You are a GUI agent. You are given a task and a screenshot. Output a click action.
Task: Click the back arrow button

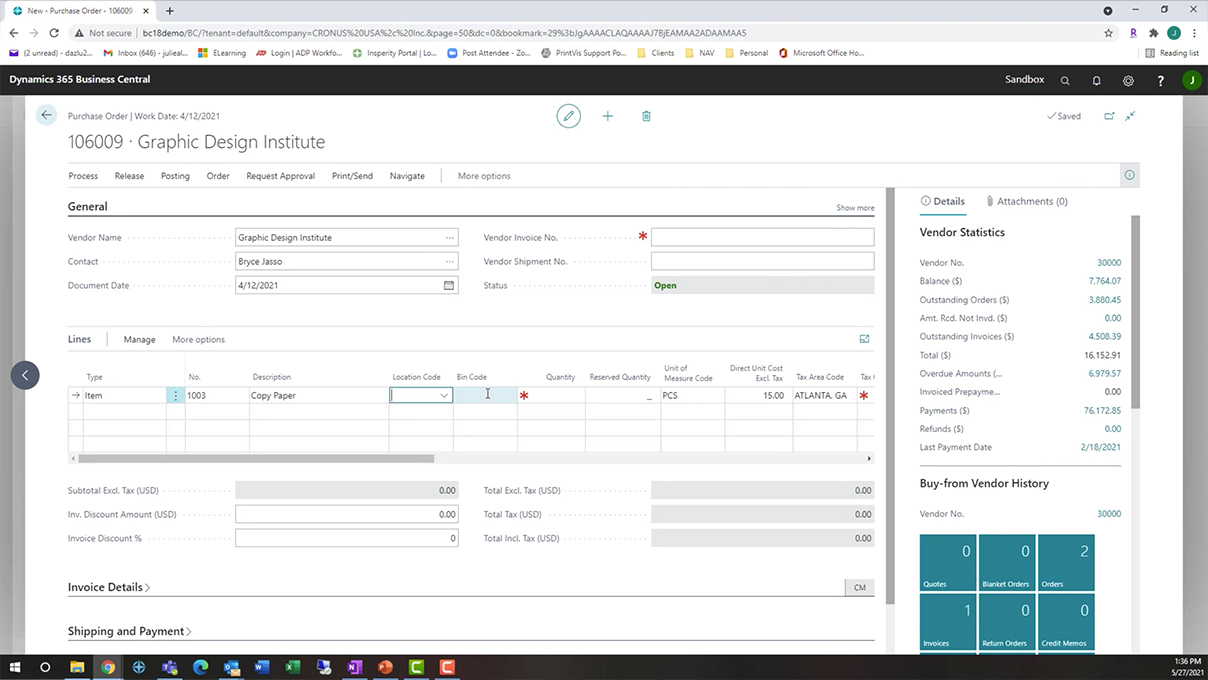pos(47,115)
